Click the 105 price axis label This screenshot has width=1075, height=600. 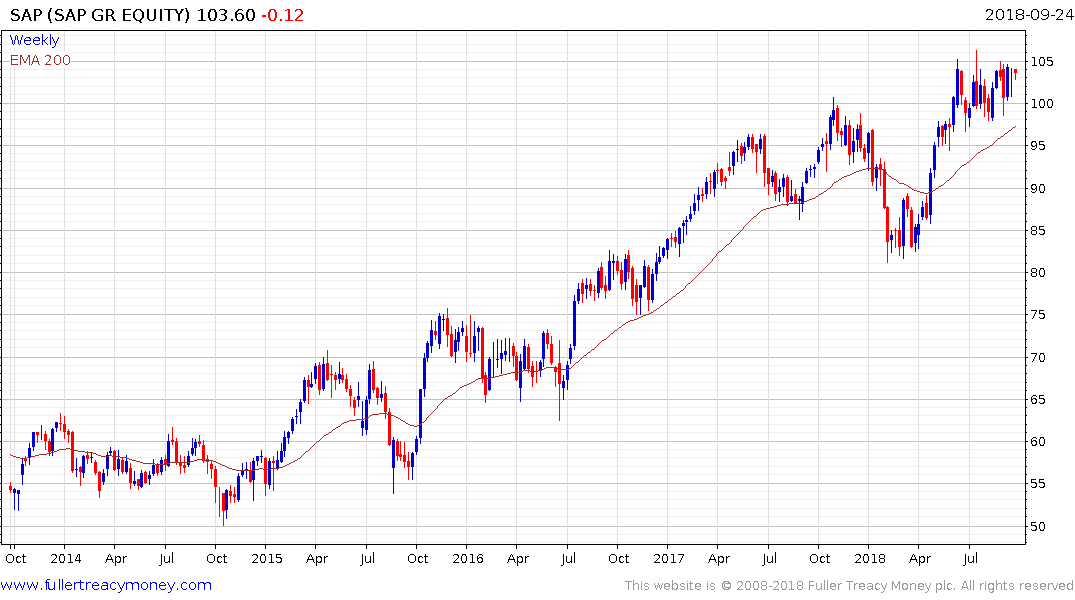click(x=1042, y=62)
